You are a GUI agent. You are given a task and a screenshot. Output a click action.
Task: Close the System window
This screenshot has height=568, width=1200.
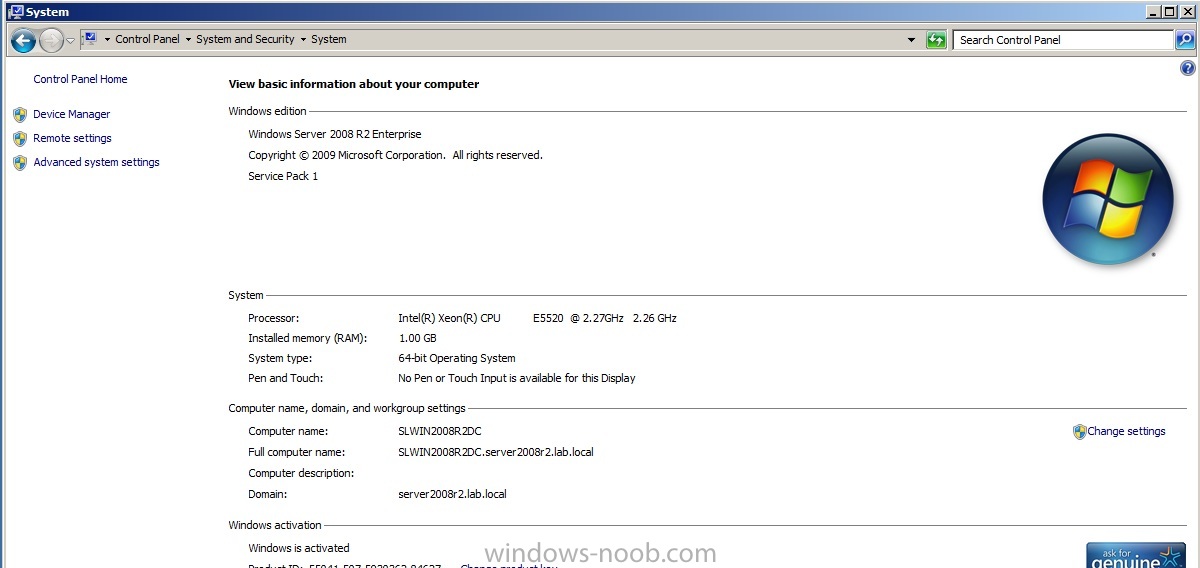point(1186,12)
